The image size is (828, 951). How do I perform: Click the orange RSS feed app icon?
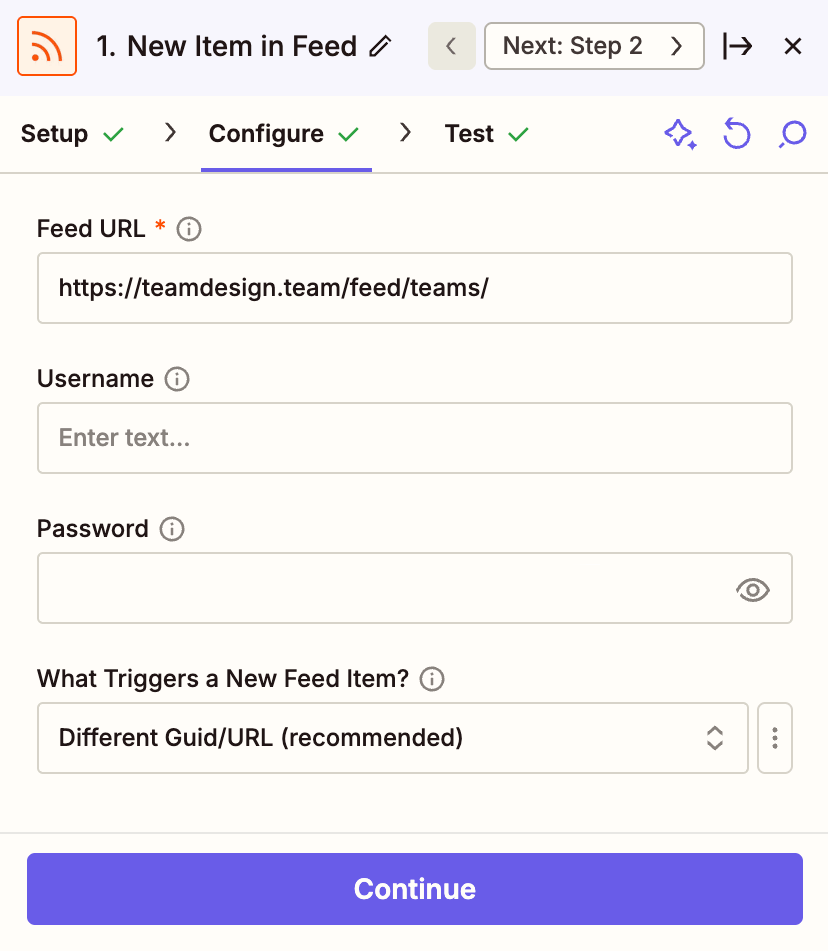(47, 46)
